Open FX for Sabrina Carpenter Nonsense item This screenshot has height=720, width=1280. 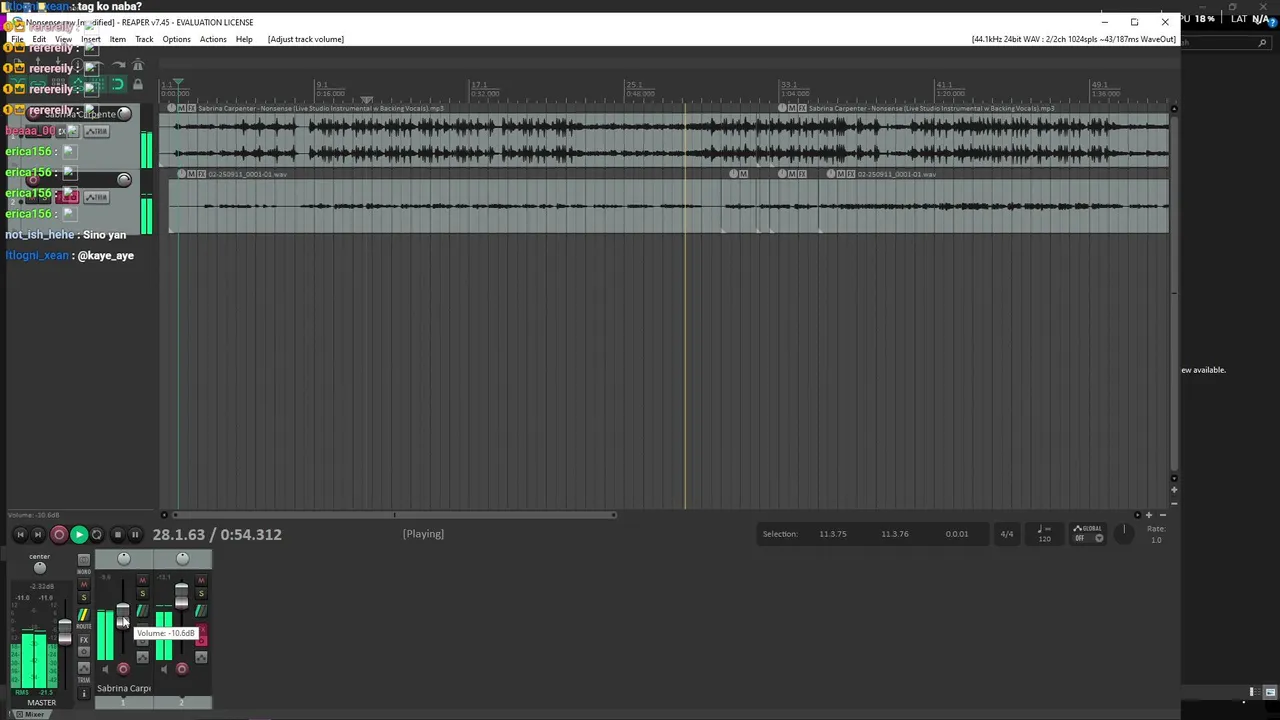[191, 108]
